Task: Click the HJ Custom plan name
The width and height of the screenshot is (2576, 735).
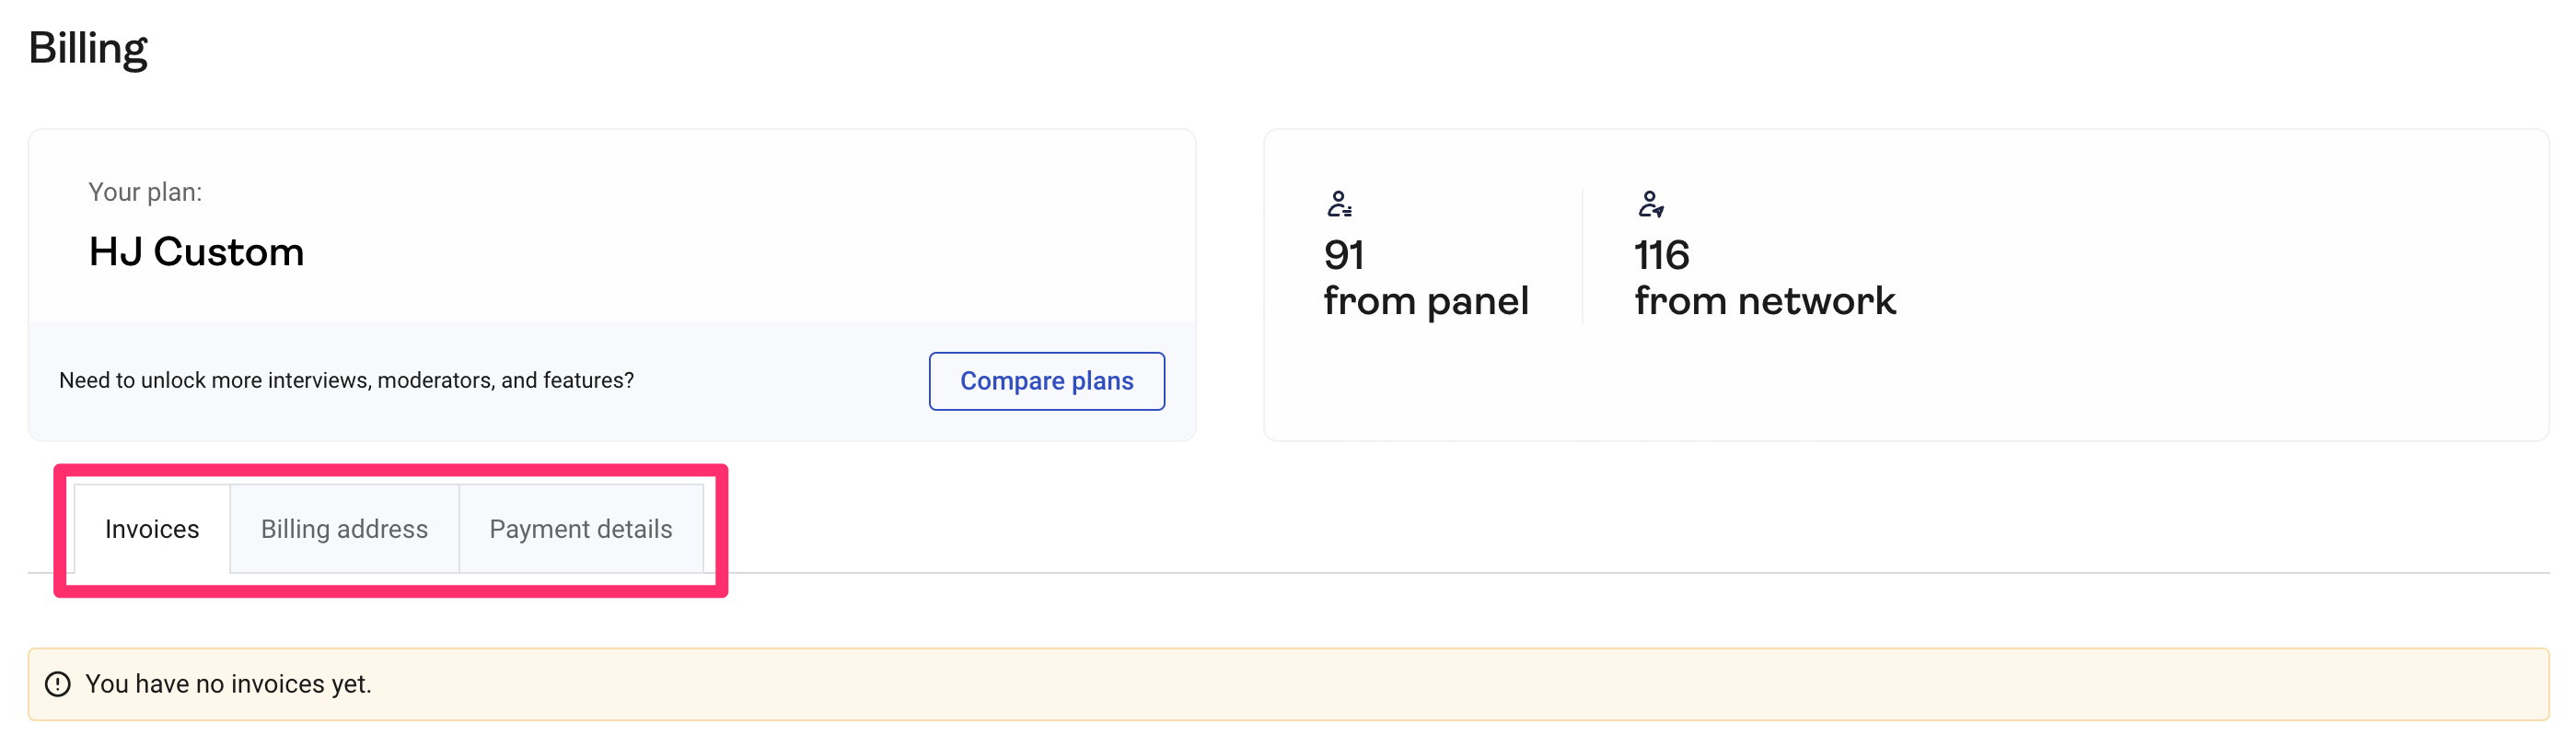Action: 196,253
